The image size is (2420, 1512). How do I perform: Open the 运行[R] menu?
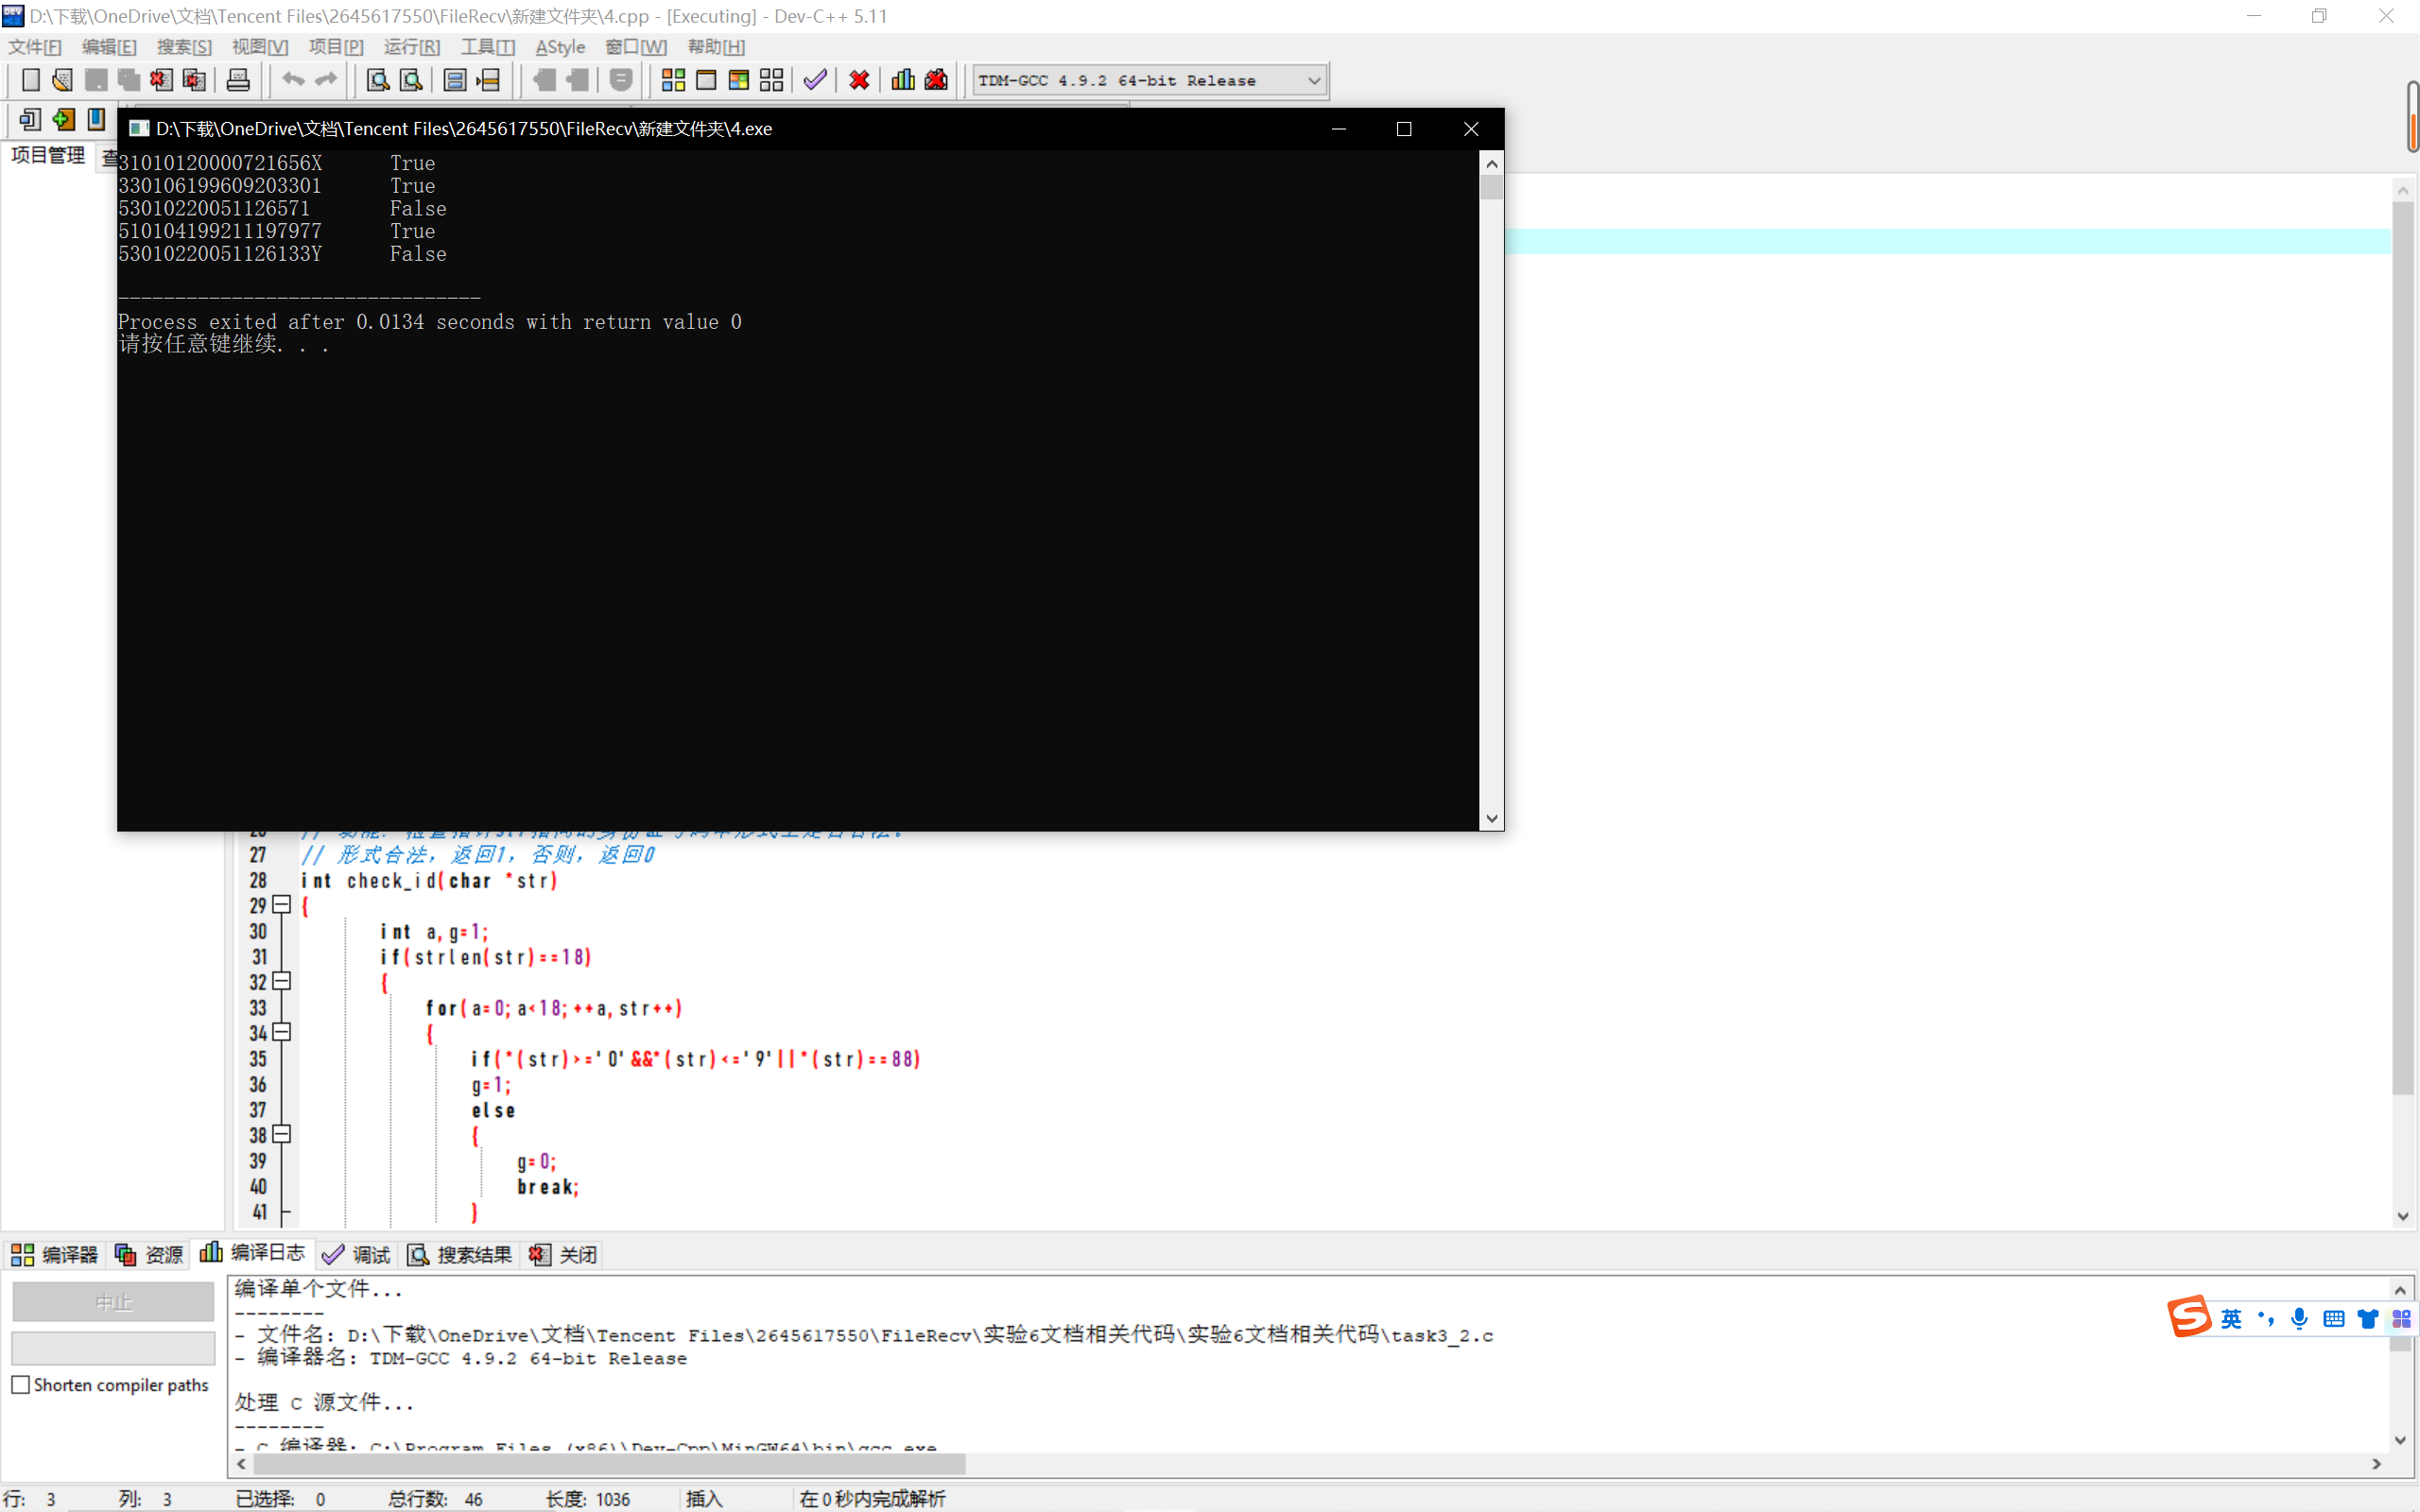coord(411,47)
